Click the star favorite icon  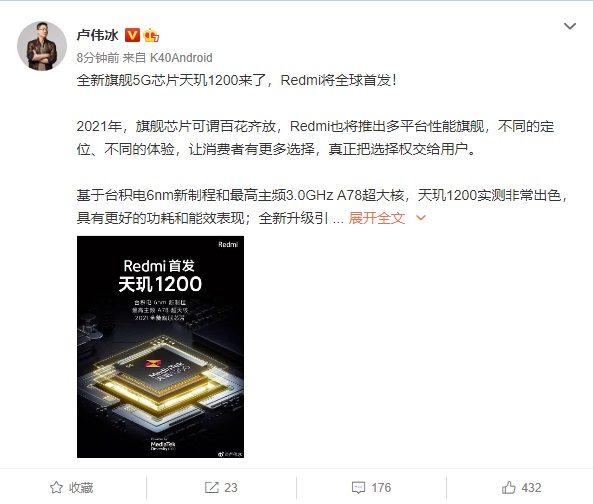pos(56,487)
